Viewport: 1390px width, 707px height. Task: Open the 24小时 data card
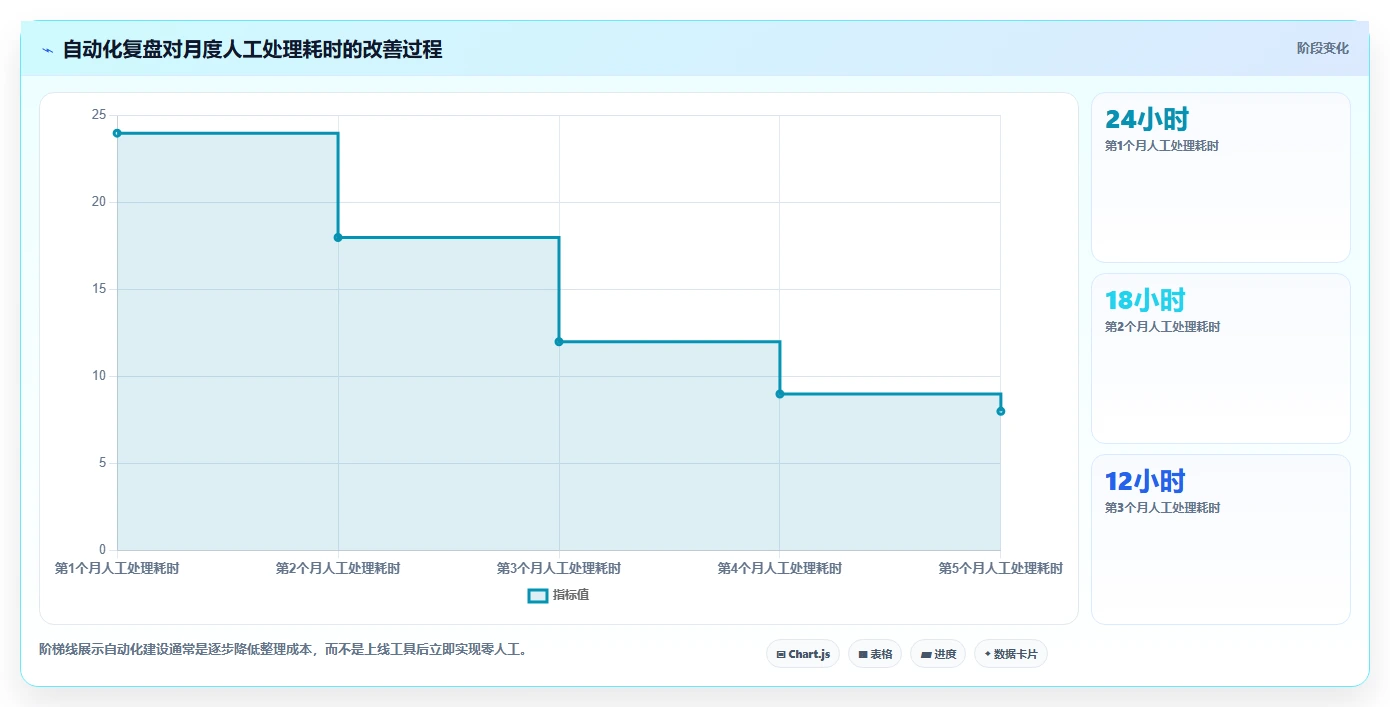click(x=1221, y=178)
